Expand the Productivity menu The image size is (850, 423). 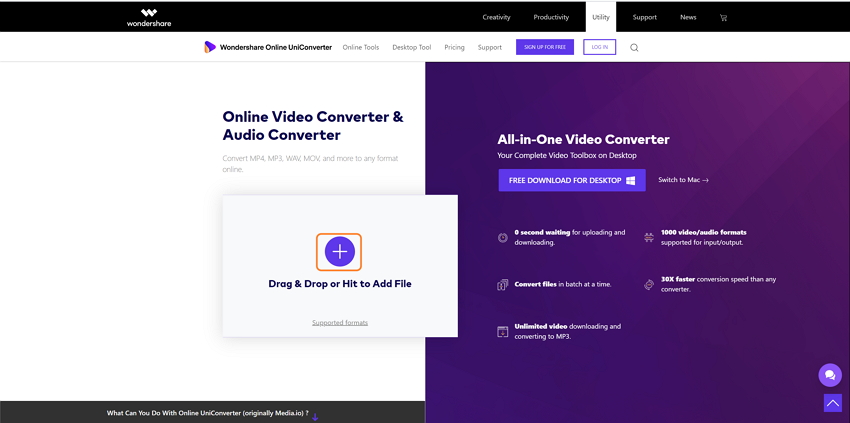551,17
